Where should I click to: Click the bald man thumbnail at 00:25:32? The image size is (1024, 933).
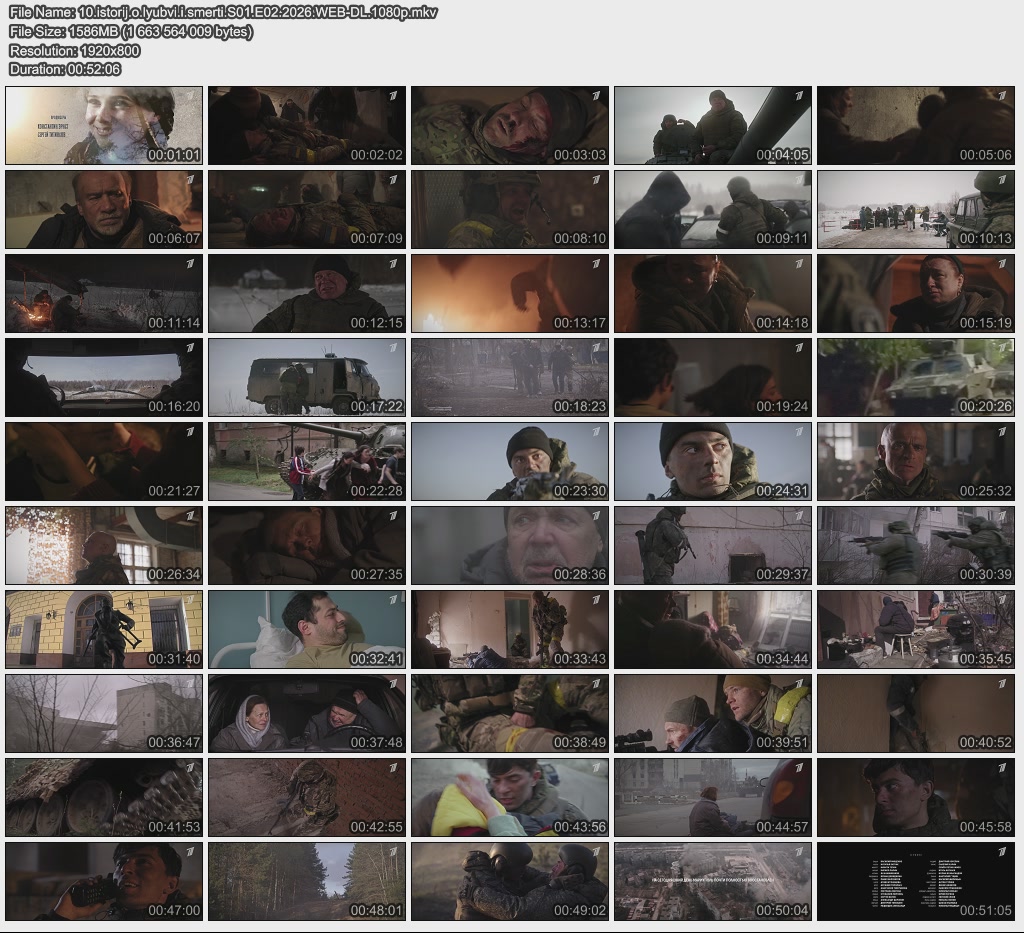(x=915, y=461)
